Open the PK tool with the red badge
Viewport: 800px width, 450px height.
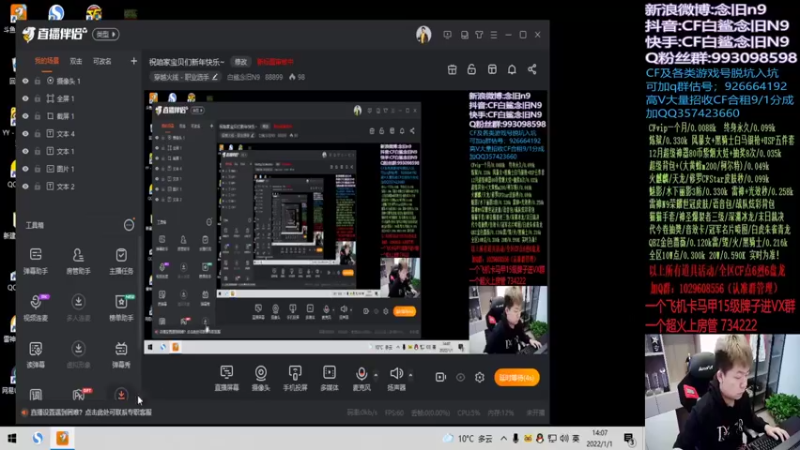(80, 394)
